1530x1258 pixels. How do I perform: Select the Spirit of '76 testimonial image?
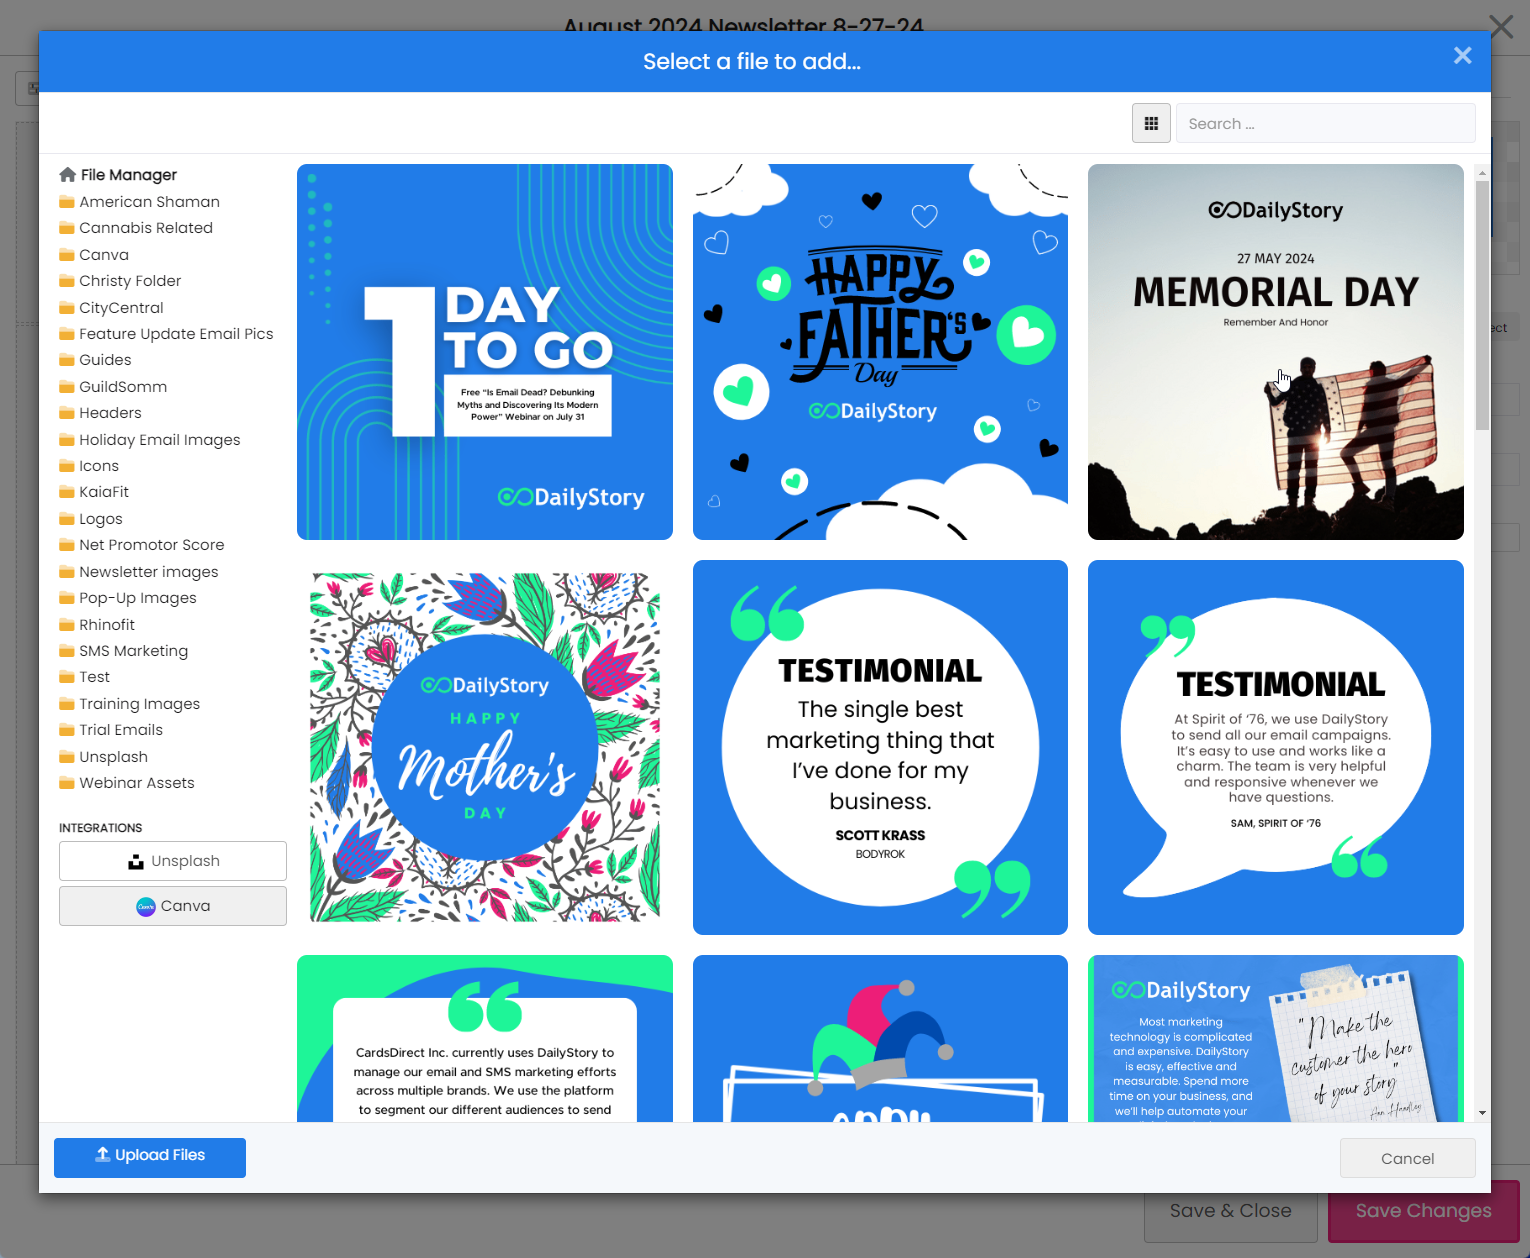coord(1276,747)
